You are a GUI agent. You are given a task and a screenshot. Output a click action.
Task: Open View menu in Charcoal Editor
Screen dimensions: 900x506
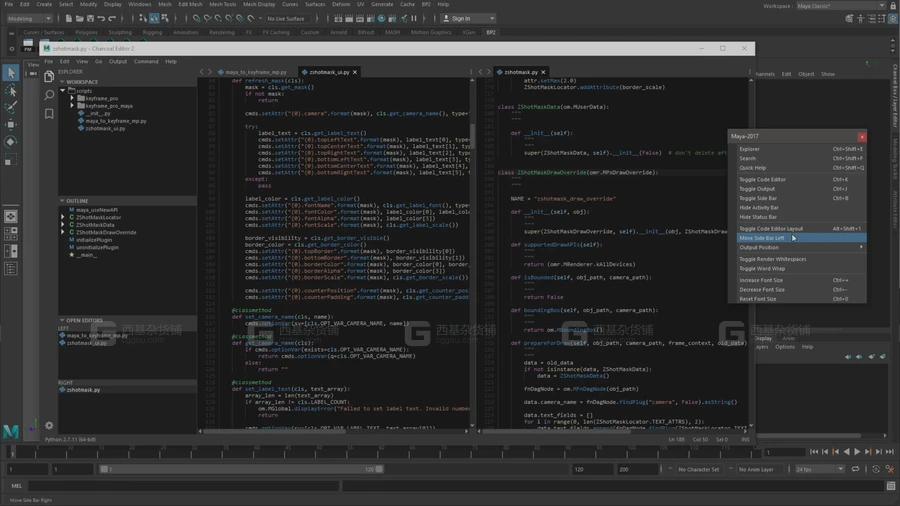point(82,61)
